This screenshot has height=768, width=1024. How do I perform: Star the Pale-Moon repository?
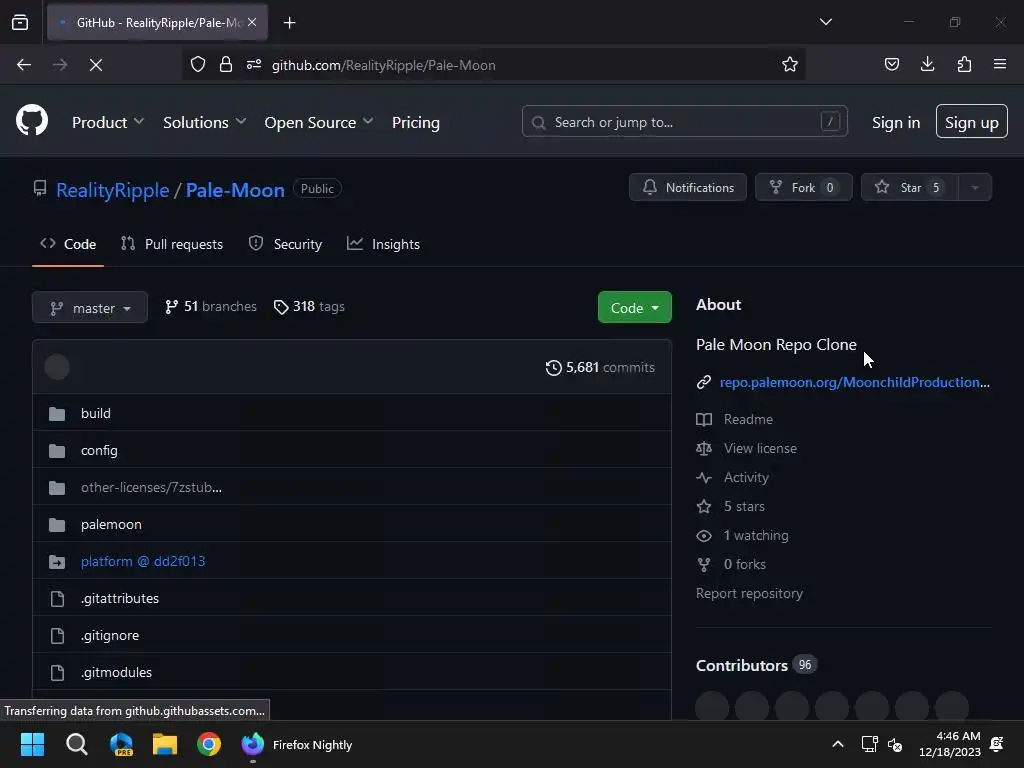click(x=910, y=187)
